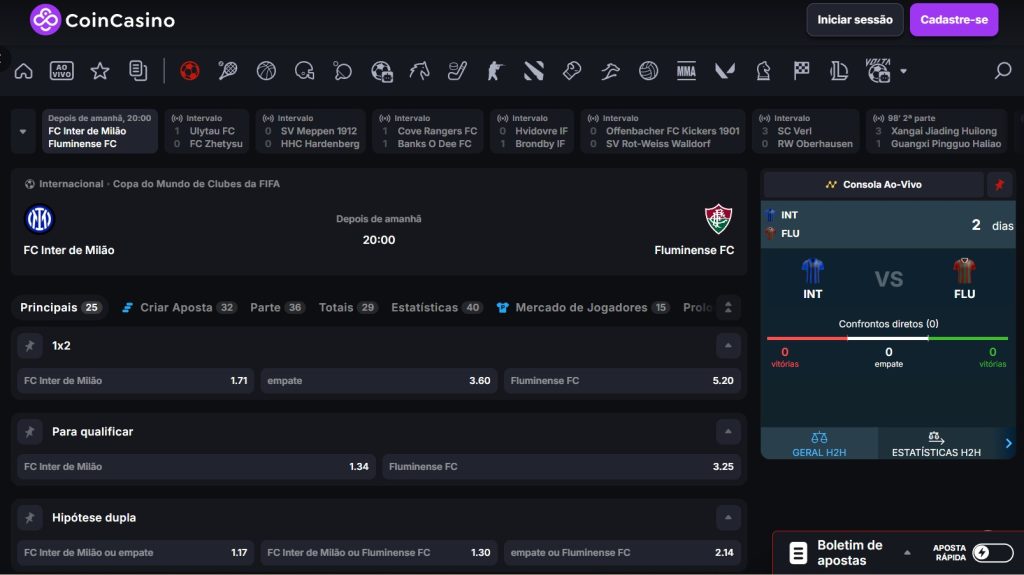Pin the Consola Ao-Vivo panel
Viewport: 1024px width, 575px height.
click(999, 185)
